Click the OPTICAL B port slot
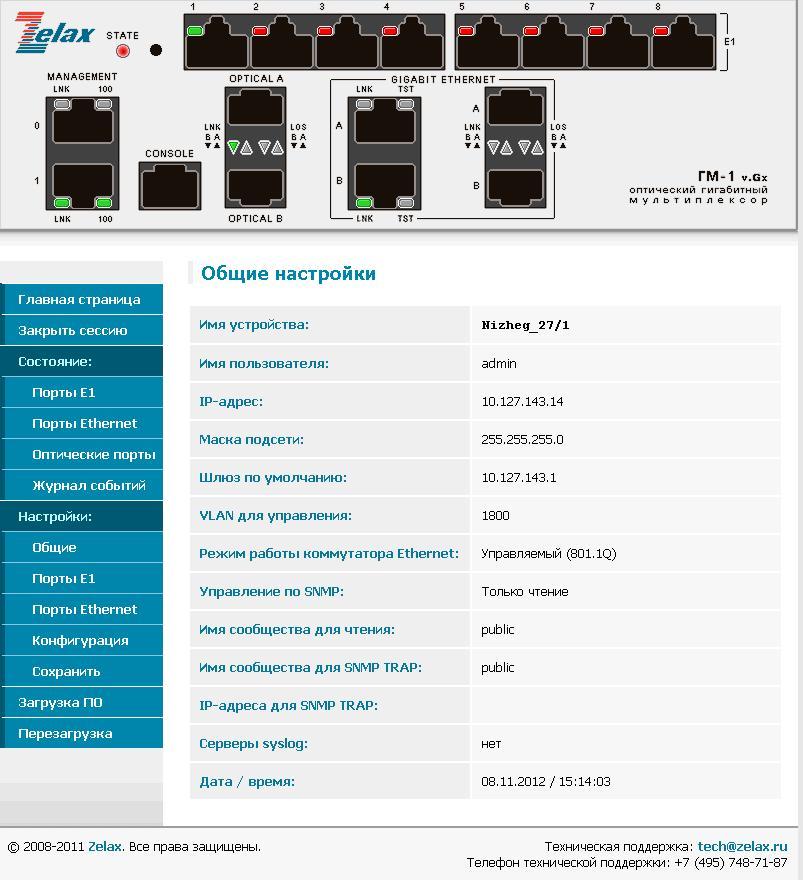The height and width of the screenshot is (880, 803). (255, 187)
